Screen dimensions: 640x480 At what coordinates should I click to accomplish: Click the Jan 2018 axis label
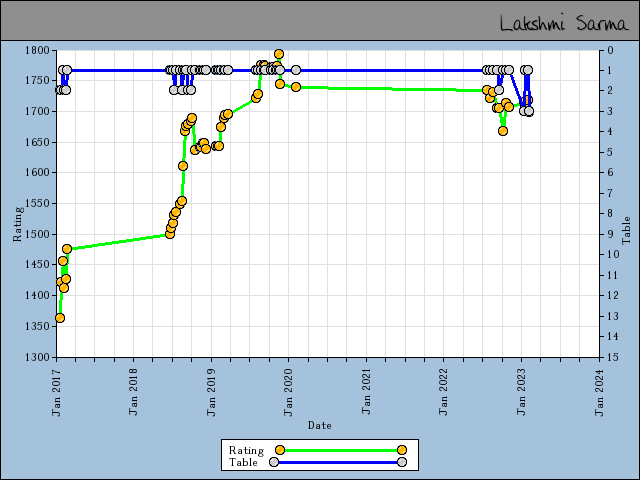pos(133,392)
